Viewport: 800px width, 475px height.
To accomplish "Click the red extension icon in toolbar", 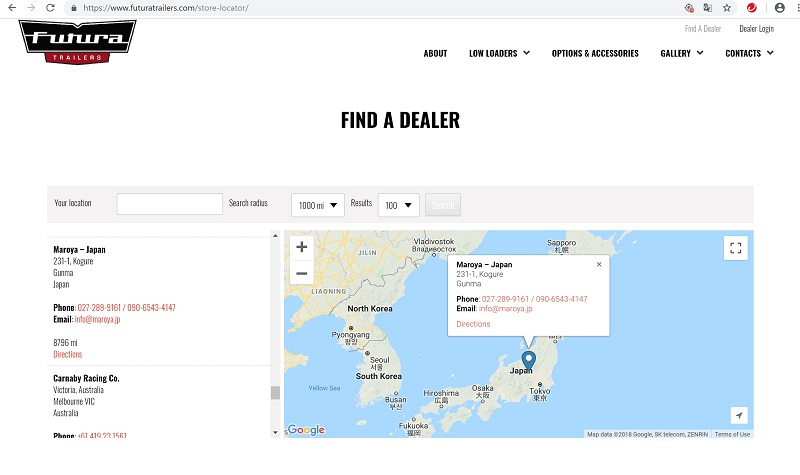I will click(752, 8).
